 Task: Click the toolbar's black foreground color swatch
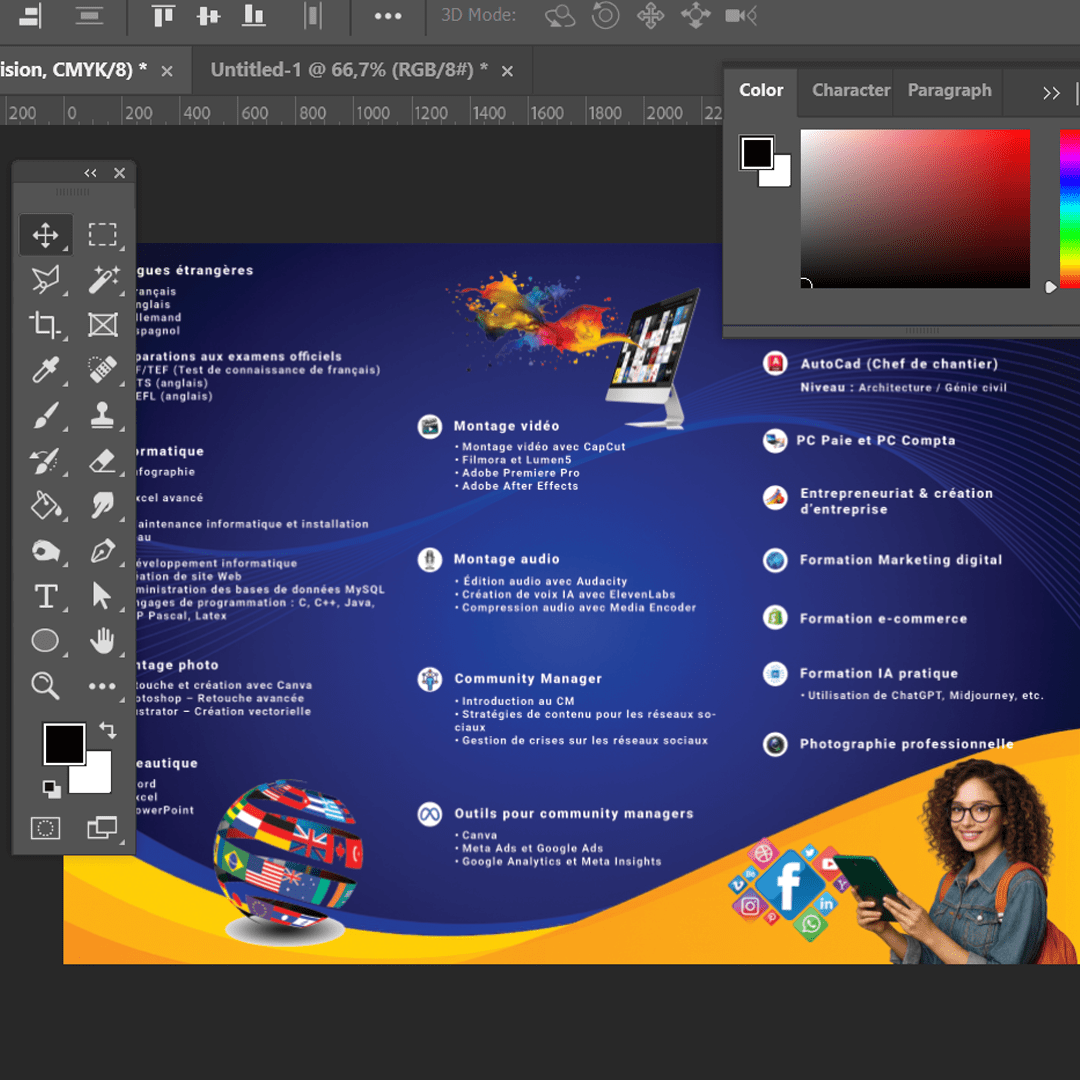pos(63,743)
